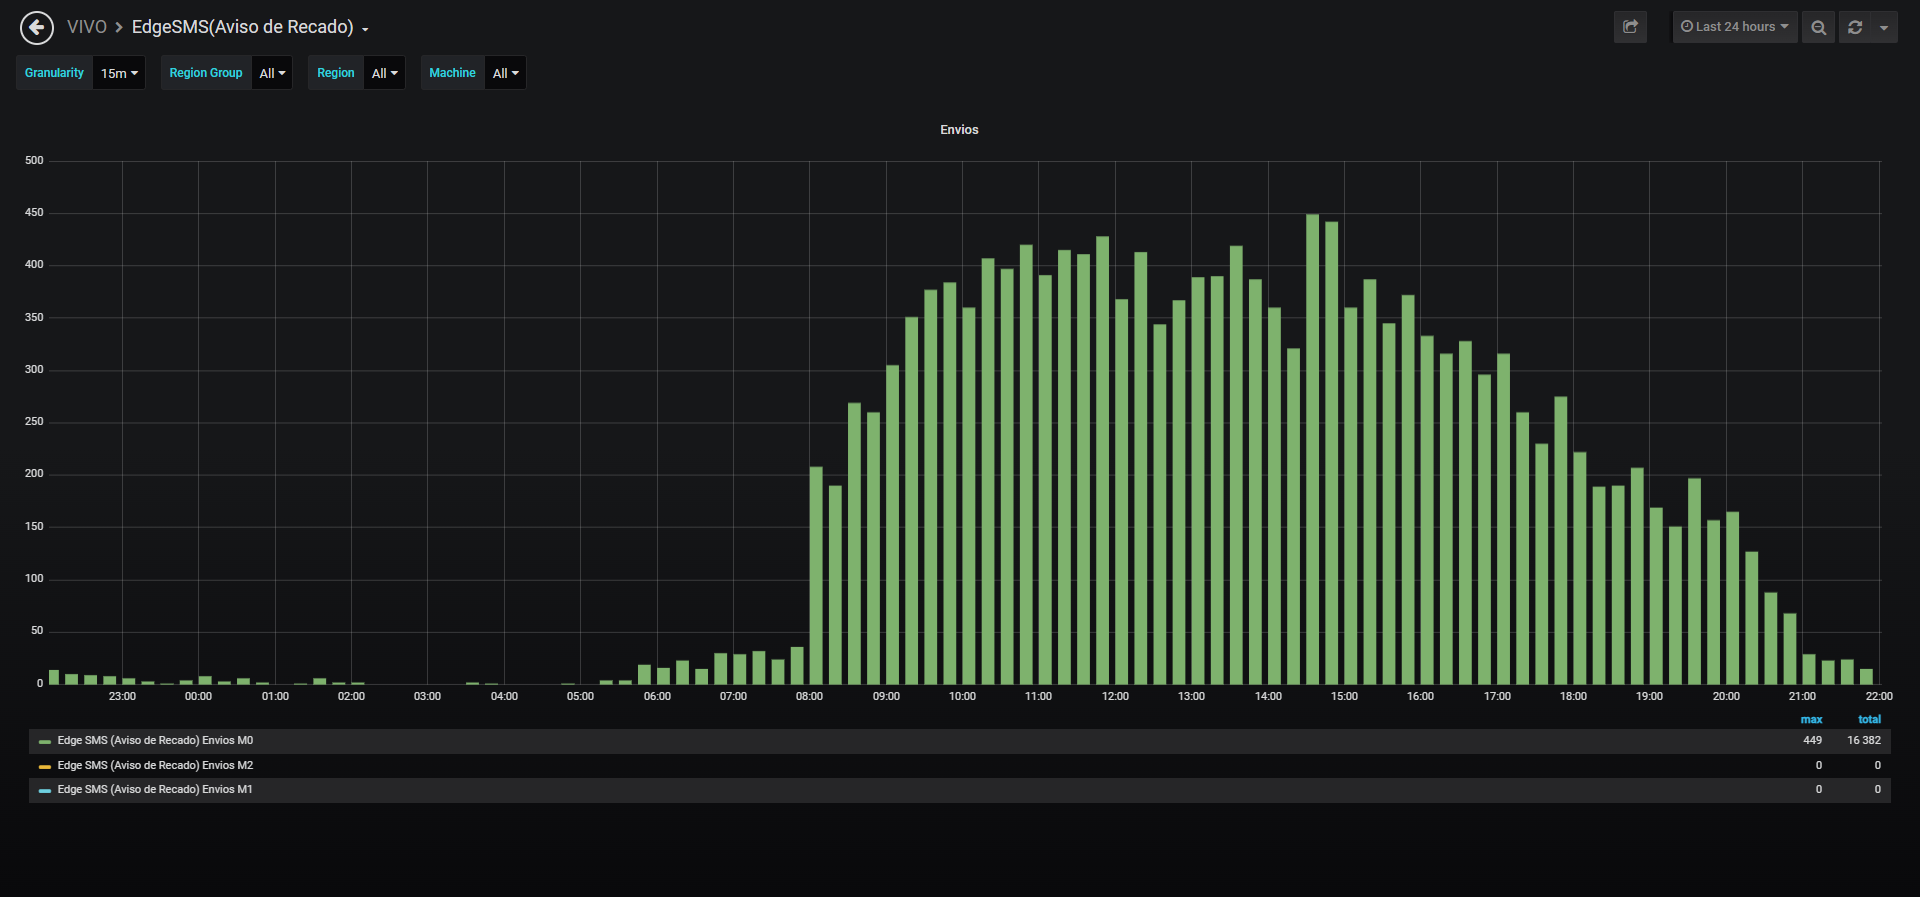Screen dimensions: 1920x897
Task: Click the 22:00 x-axis time label
Action: 1879,697
